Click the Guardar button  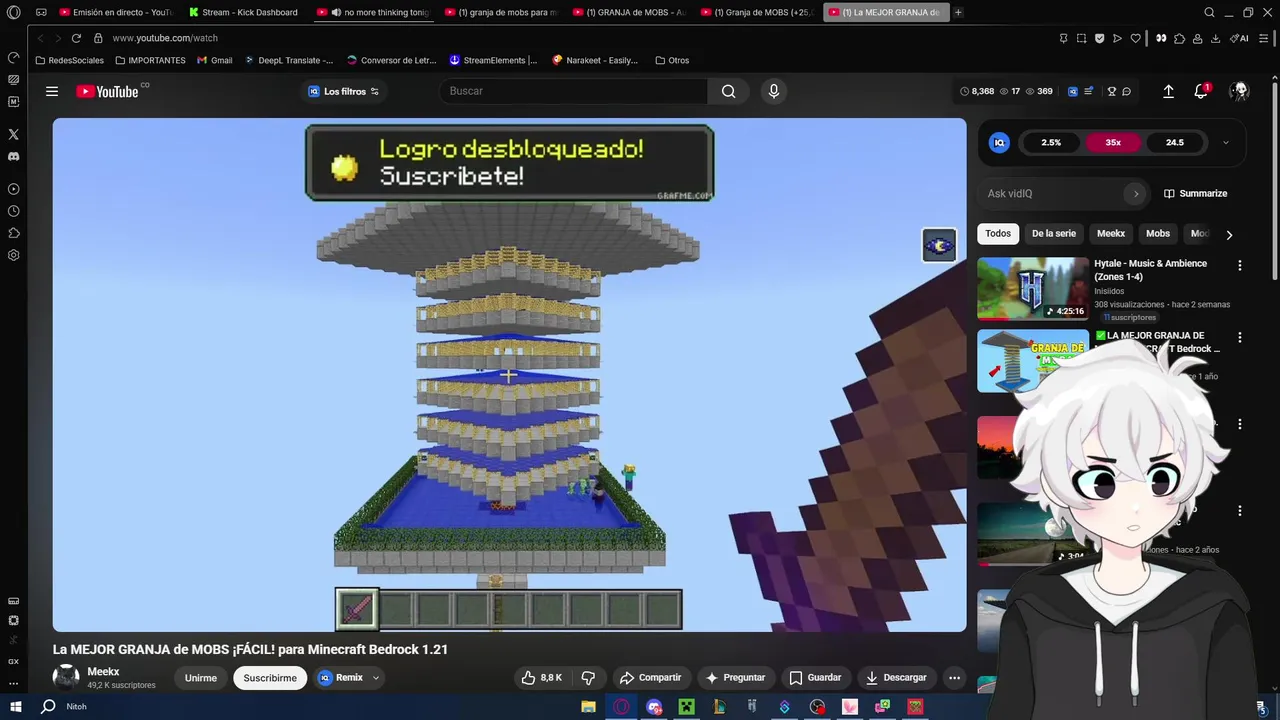tap(815, 677)
